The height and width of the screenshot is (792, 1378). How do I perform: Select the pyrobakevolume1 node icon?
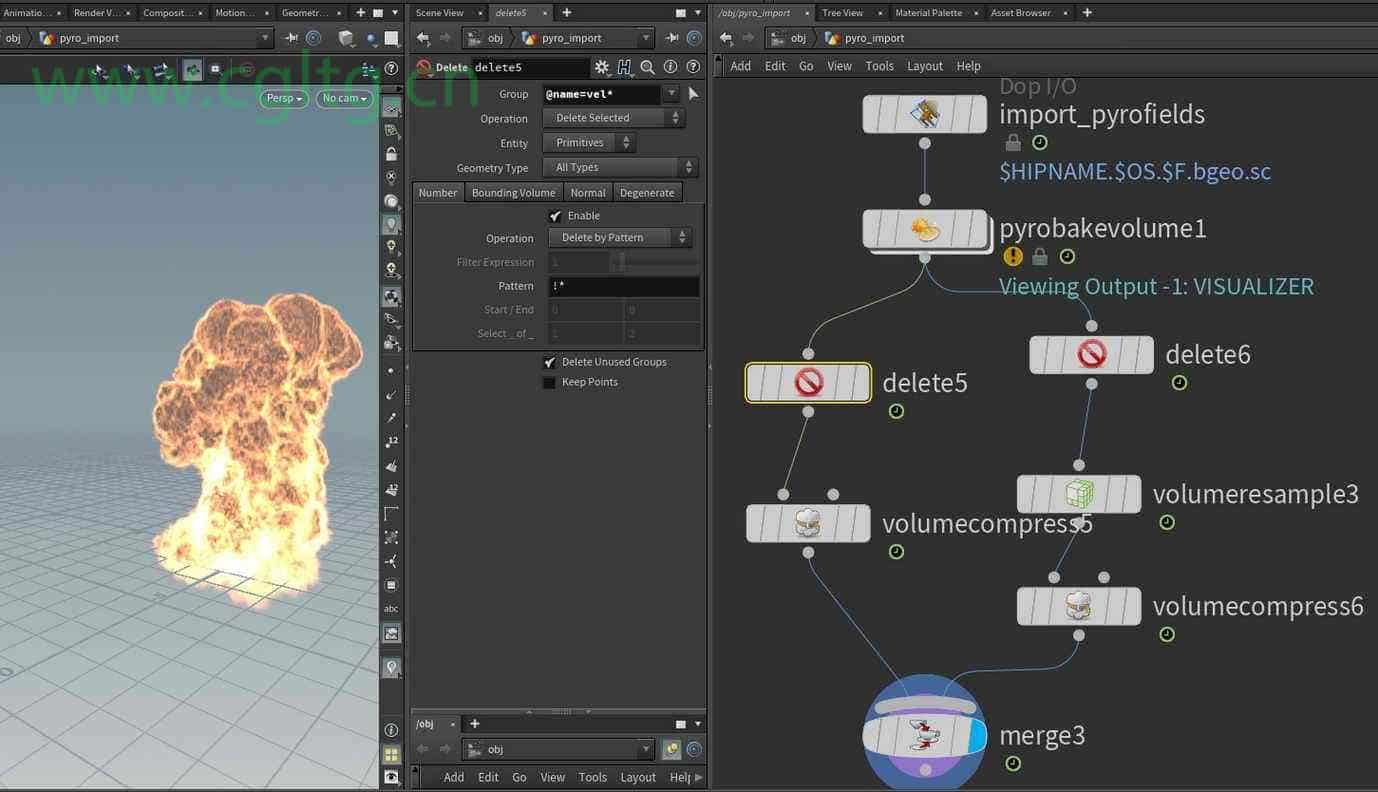(x=925, y=230)
